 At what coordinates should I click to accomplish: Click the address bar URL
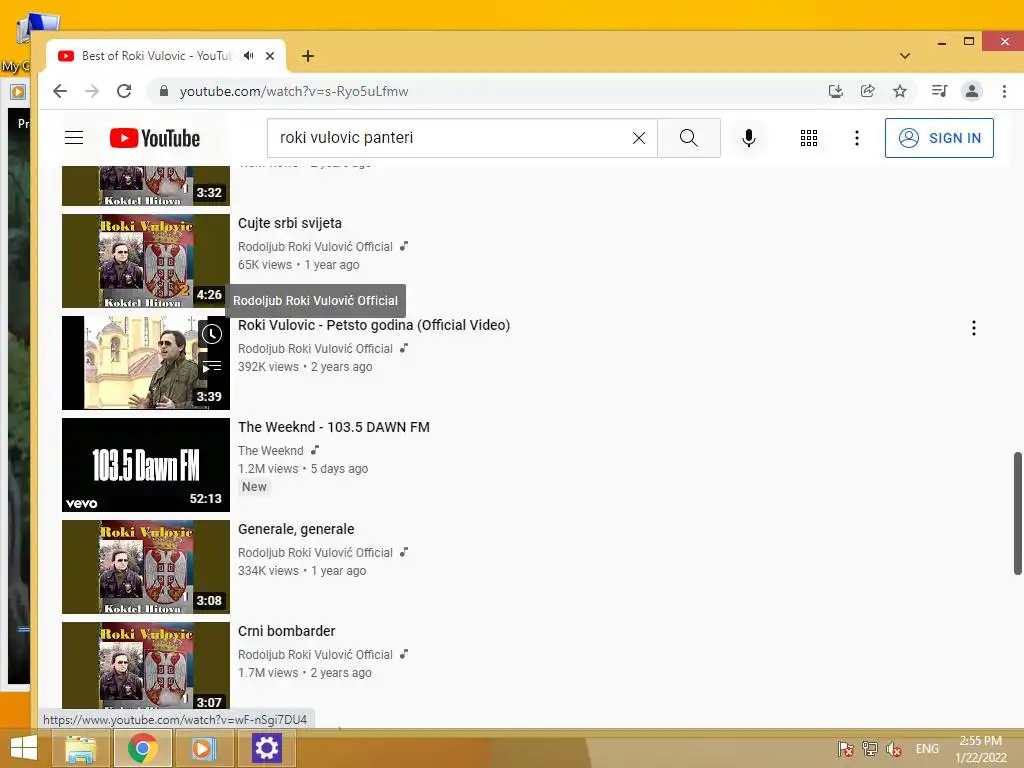tap(294, 91)
